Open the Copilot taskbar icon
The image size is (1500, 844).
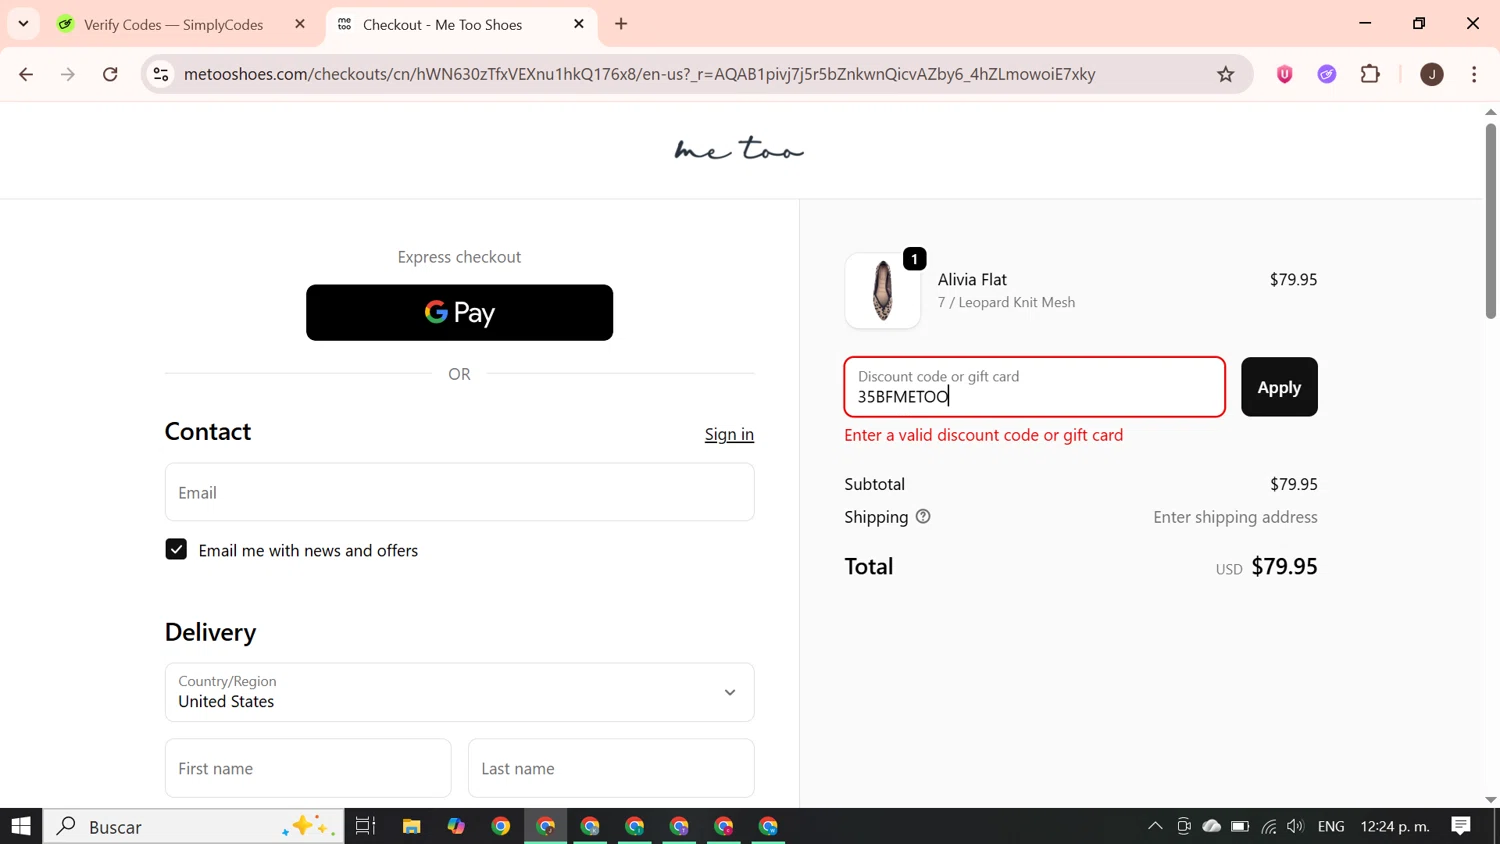click(x=456, y=826)
